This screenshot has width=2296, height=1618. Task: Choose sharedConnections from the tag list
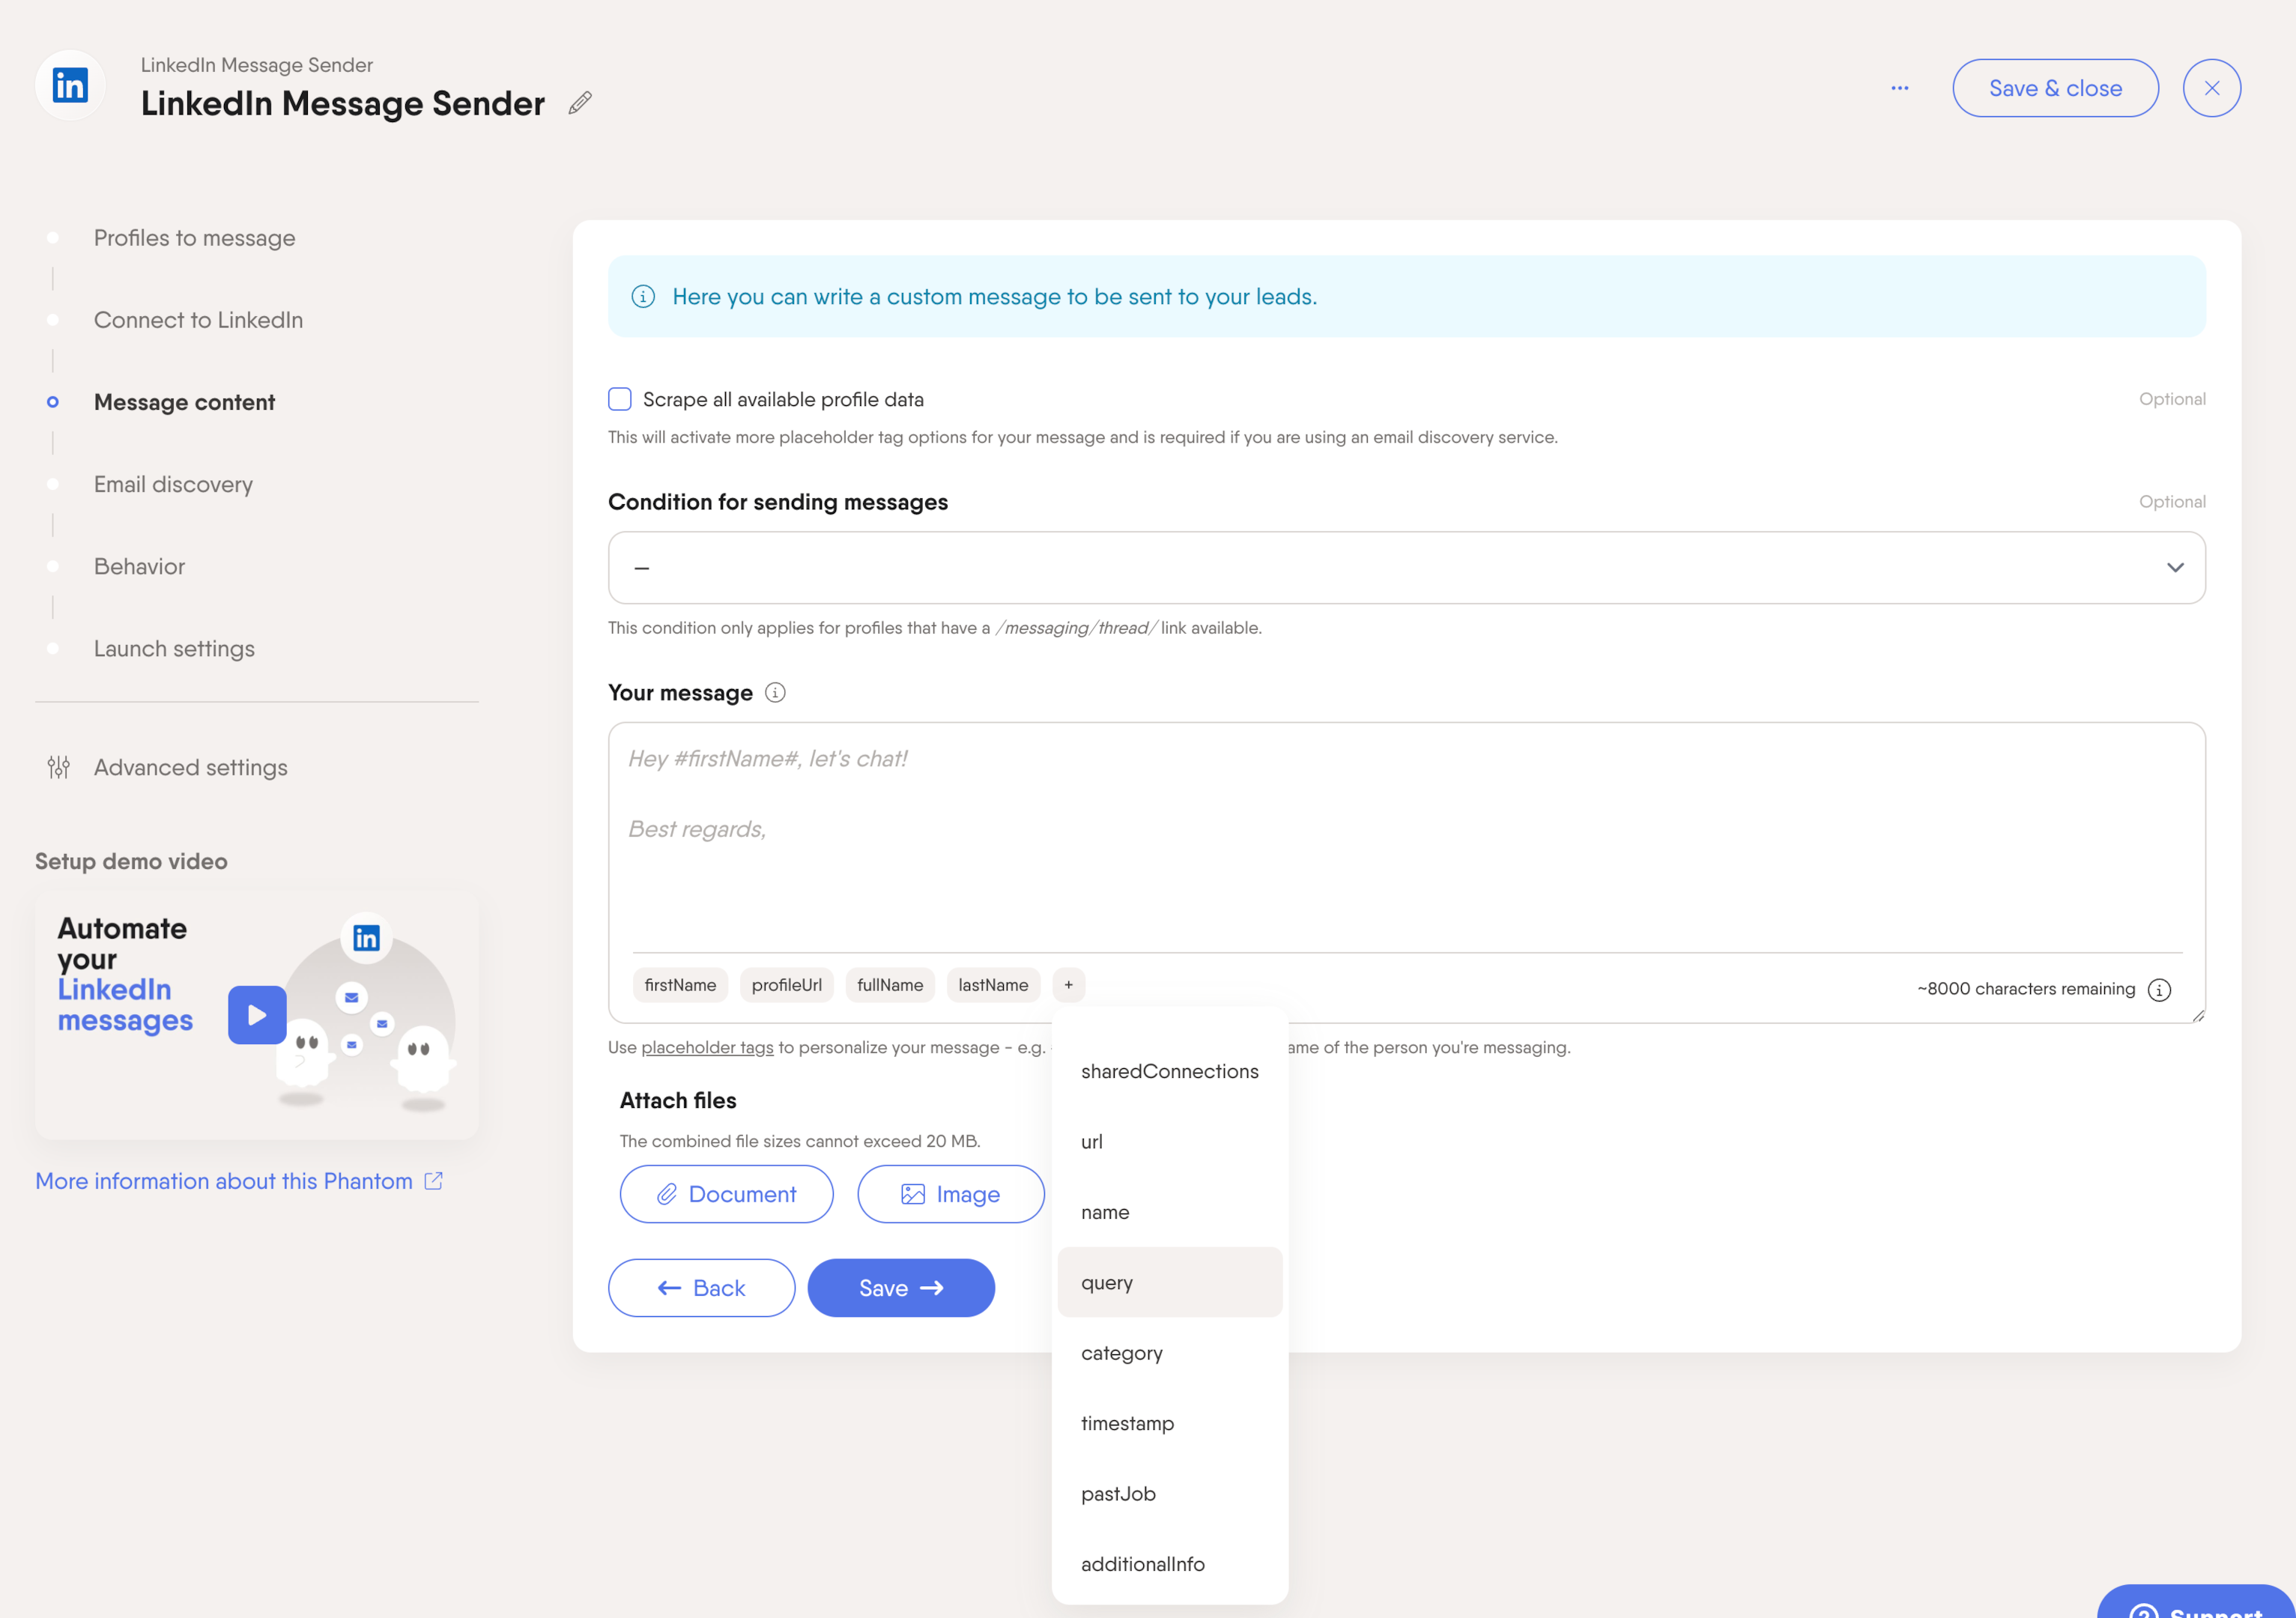click(1169, 1071)
